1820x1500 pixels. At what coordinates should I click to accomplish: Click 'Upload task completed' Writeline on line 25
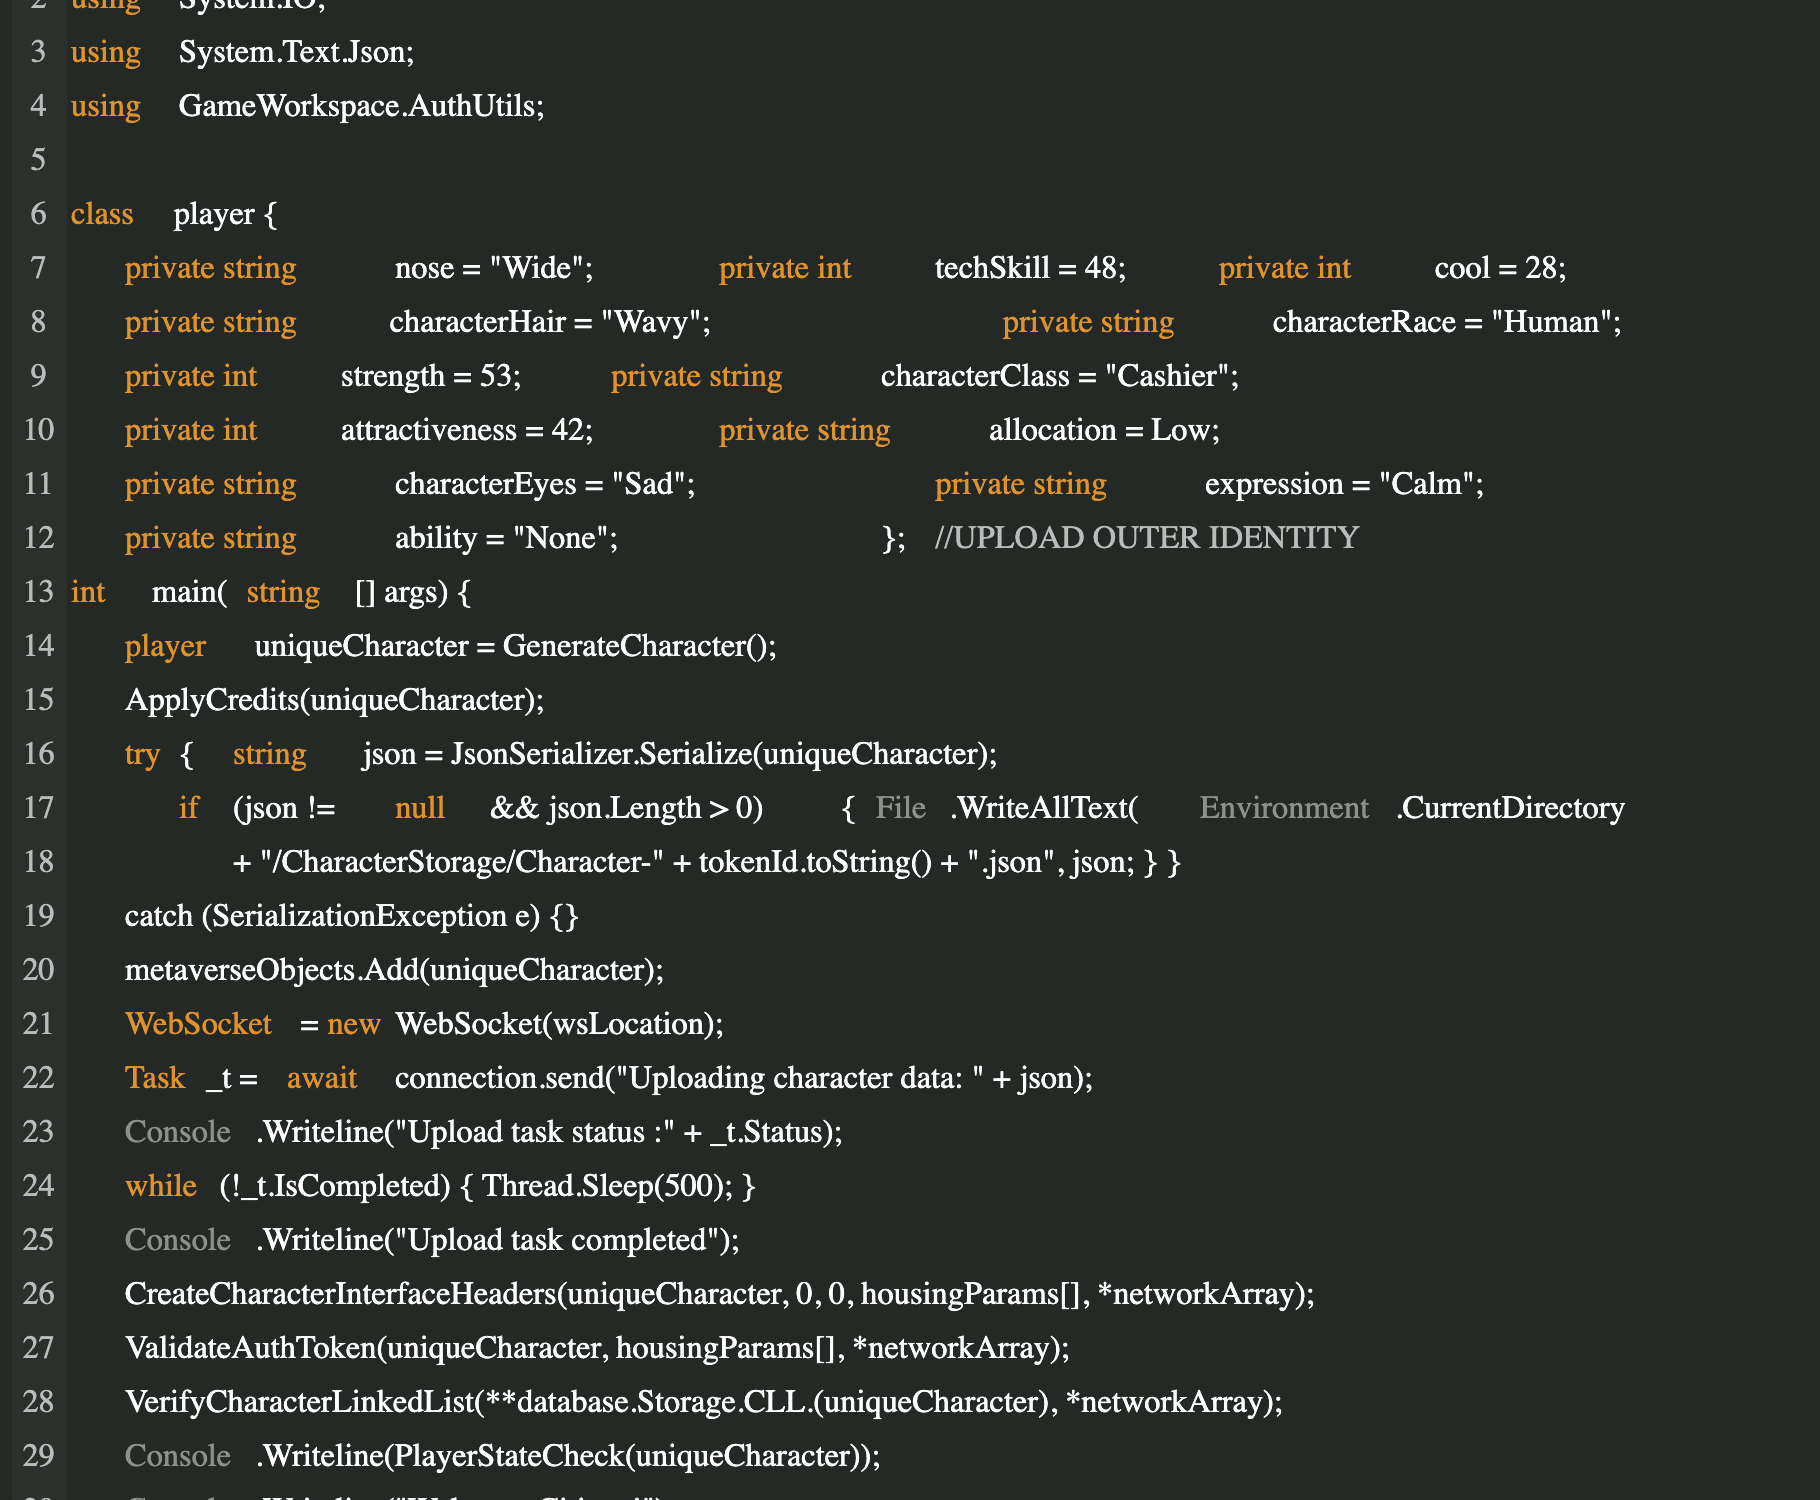pyautogui.click(x=498, y=1239)
